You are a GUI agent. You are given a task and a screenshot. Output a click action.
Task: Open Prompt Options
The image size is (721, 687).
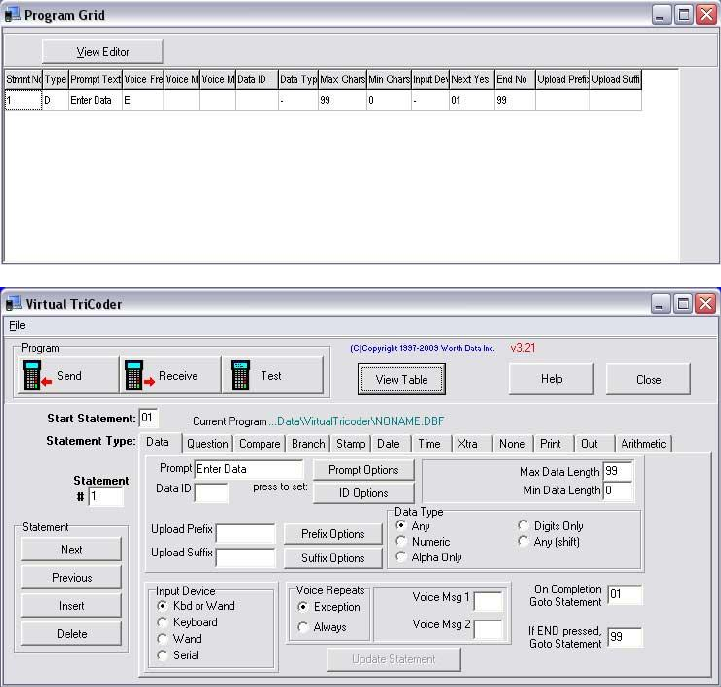[363, 470]
